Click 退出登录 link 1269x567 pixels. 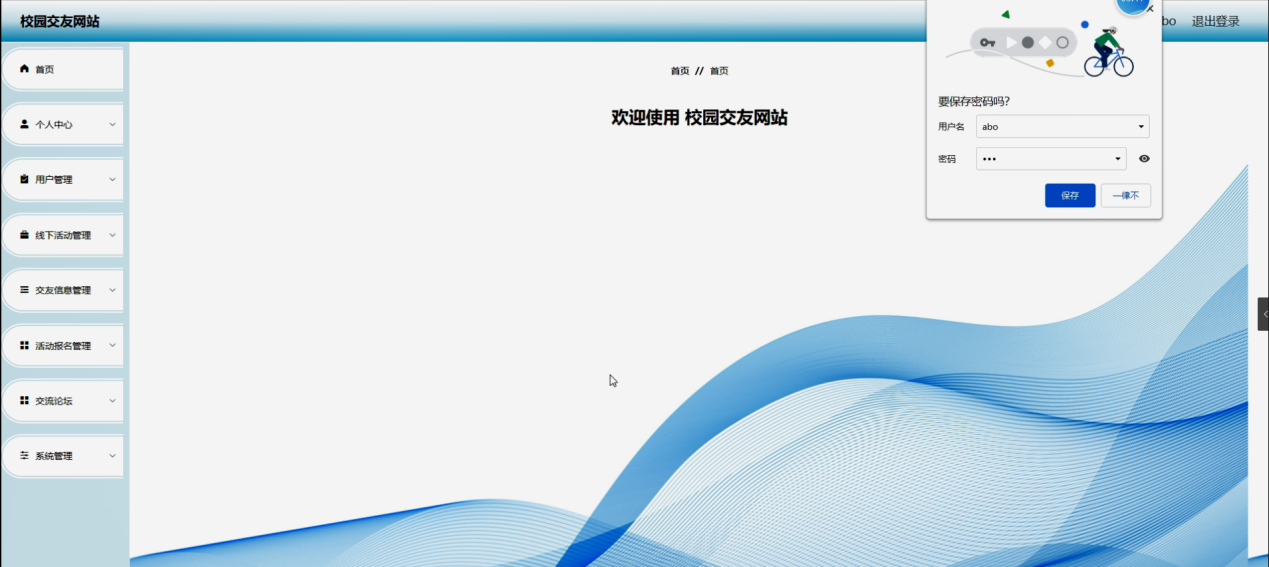(x=1215, y=21)
